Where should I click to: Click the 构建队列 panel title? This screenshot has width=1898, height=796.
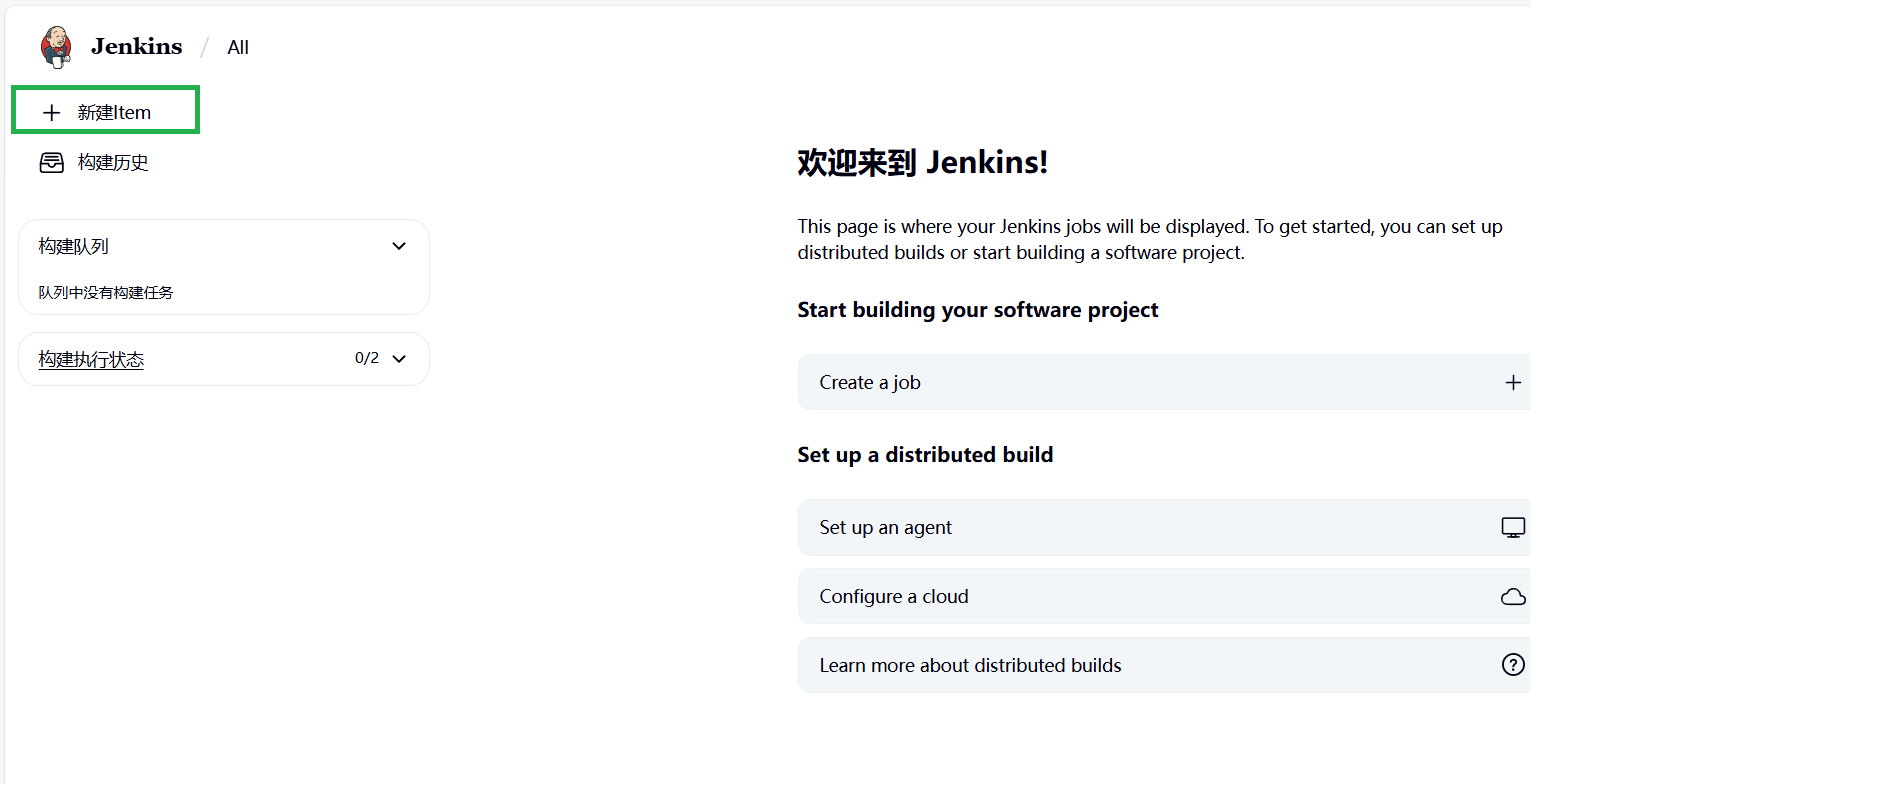coord(74,246)
